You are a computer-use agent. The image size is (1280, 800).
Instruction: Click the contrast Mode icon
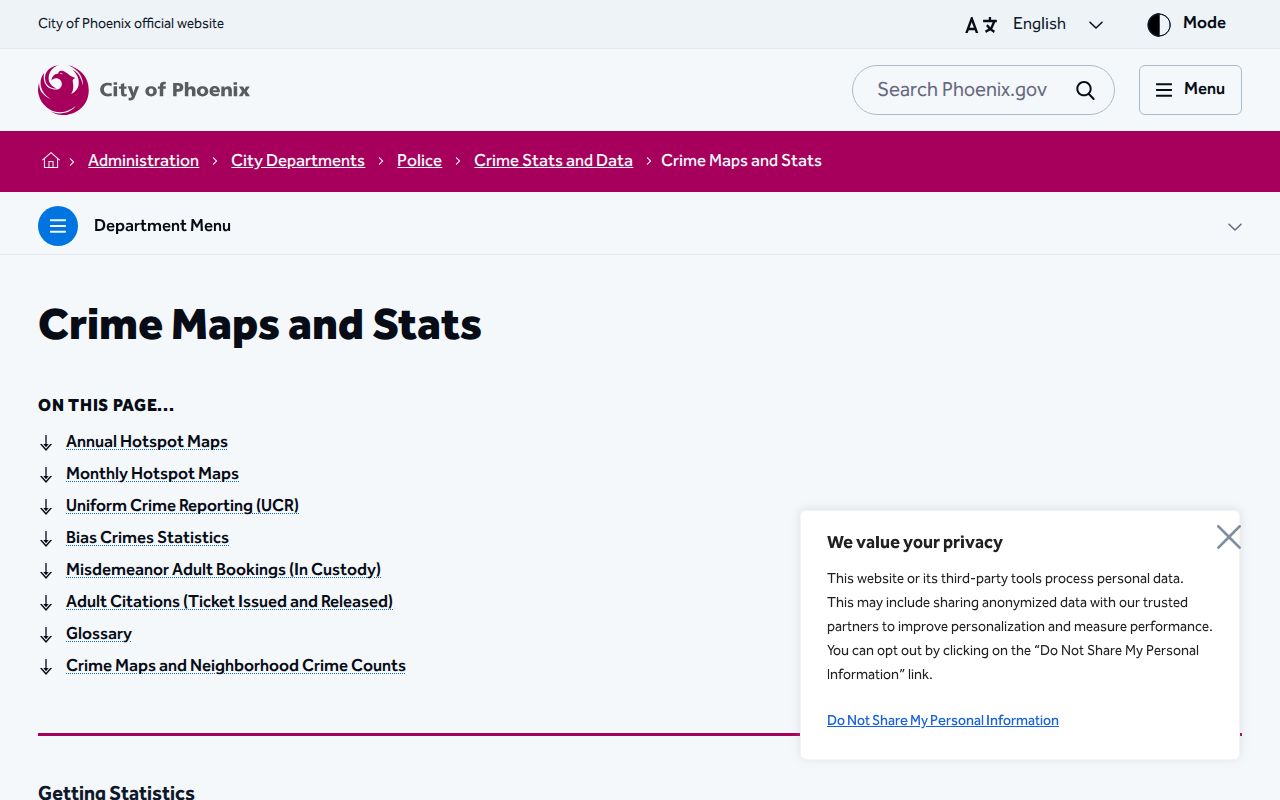1159,25
